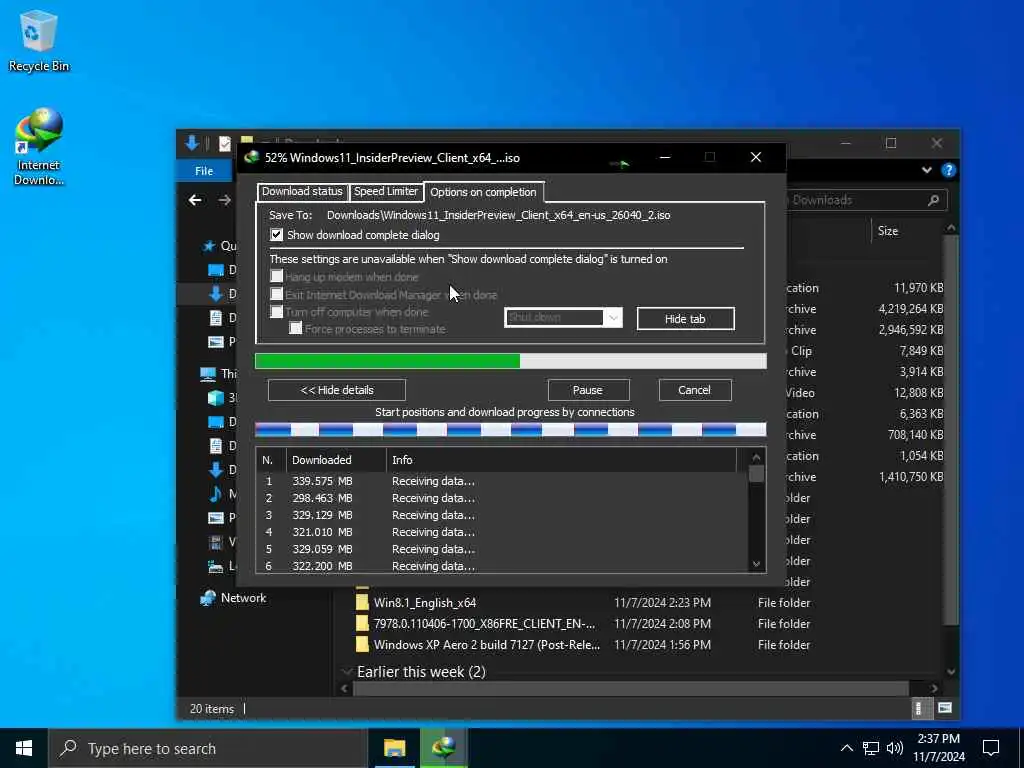Click the 4,219,264 KB size value
Screen dimensions: 1024x768
pyautogui.click(x=910, y=309)
